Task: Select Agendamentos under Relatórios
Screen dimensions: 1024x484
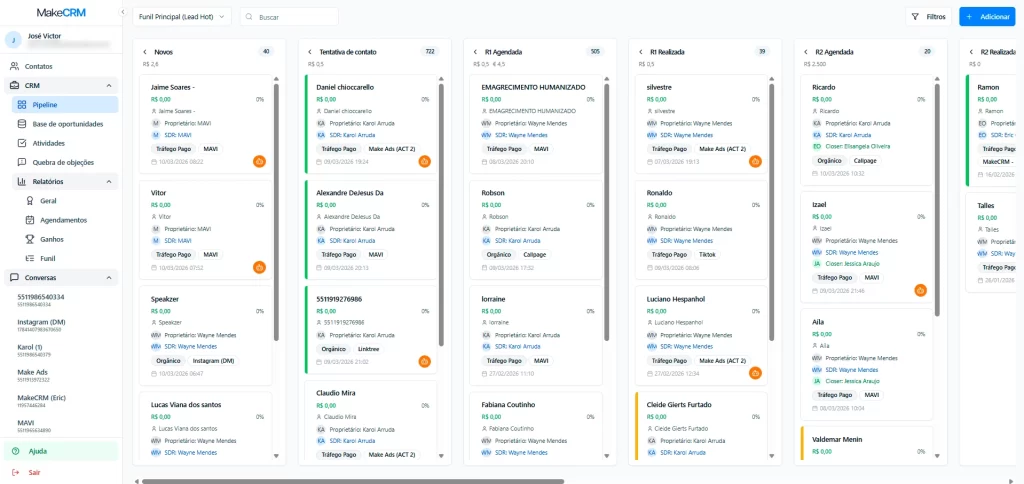Action: click(62, 220)
